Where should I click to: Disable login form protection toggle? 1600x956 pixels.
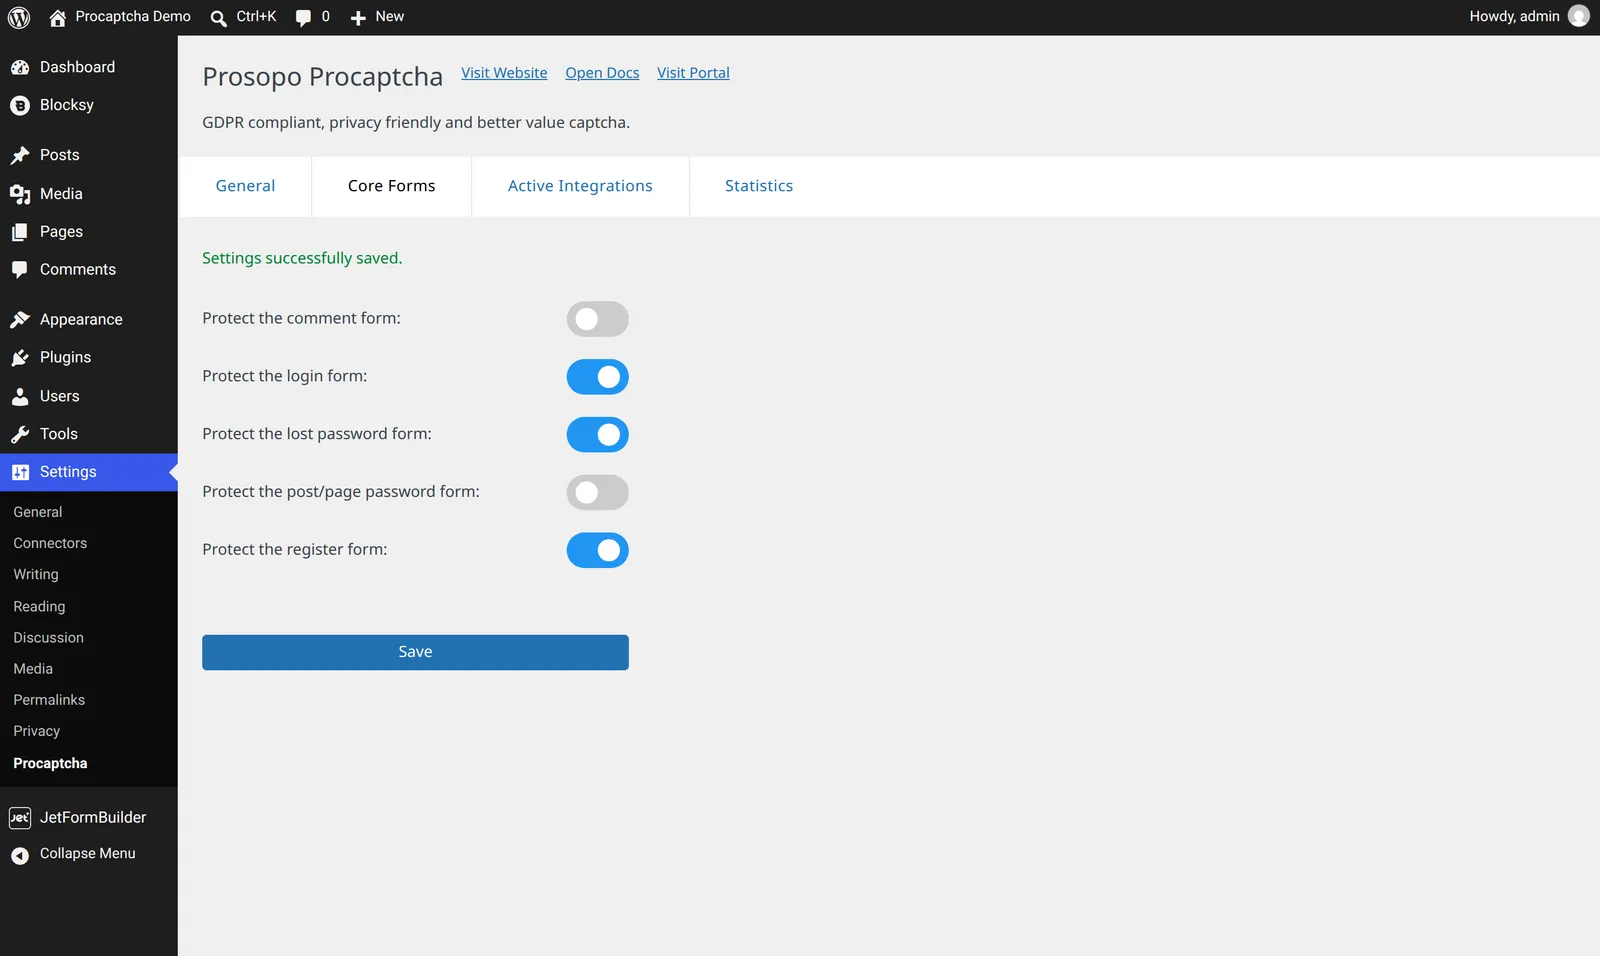pyautogui.click(x=598, y=377)
